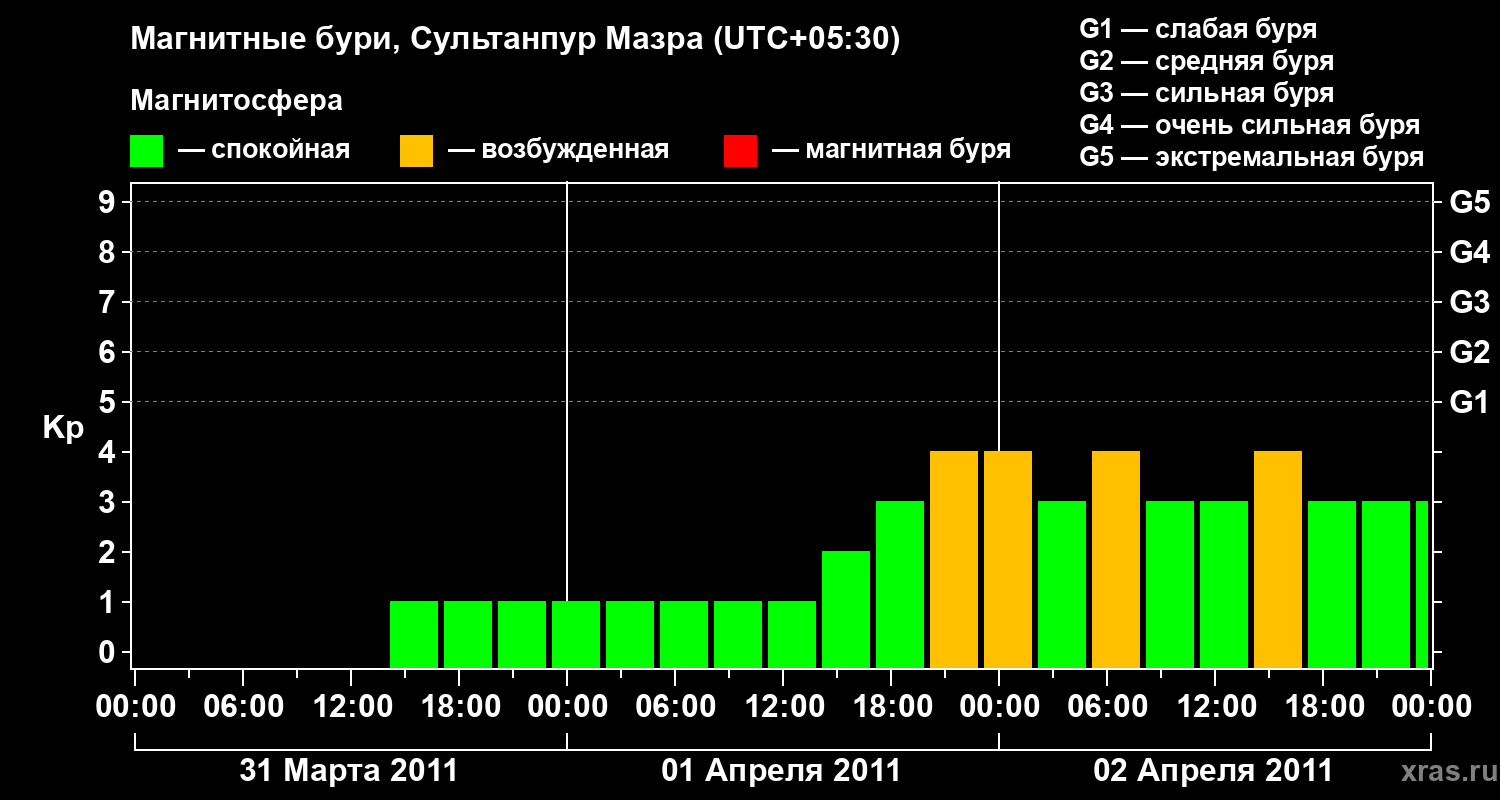Click the '02 Апреля 2011' date label
The height and width of the screenshot is (800, 1500).
pos(1213,771)
